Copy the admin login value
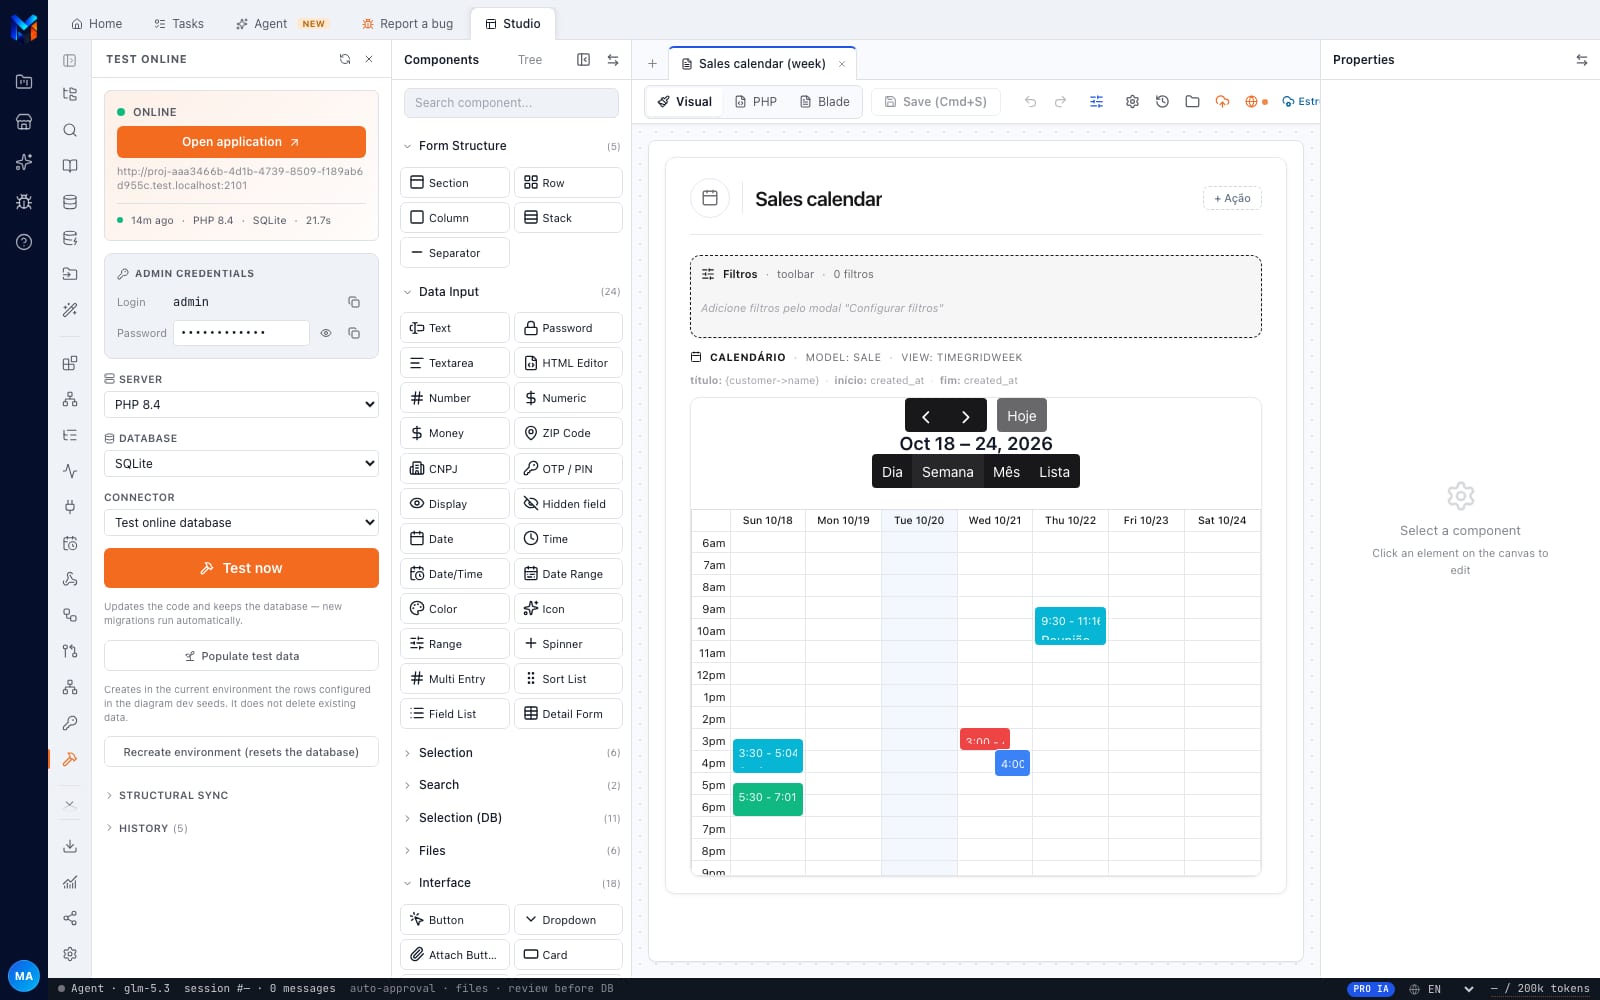 point(354,302)
